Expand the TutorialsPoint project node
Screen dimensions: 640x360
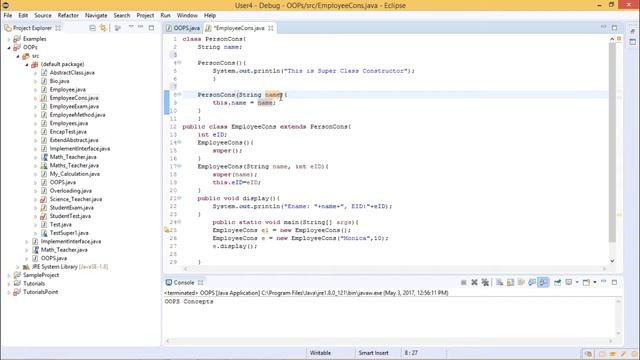(x=9, y=292)
